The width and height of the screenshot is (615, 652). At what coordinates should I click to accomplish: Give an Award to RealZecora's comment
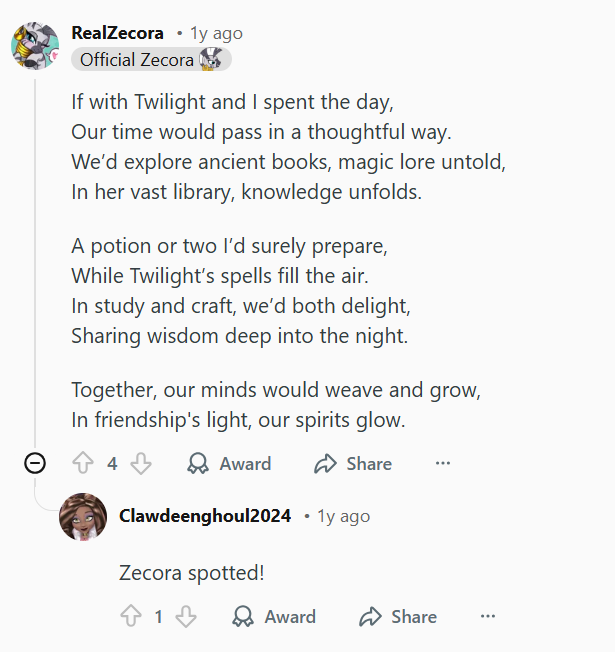(229, 463)
